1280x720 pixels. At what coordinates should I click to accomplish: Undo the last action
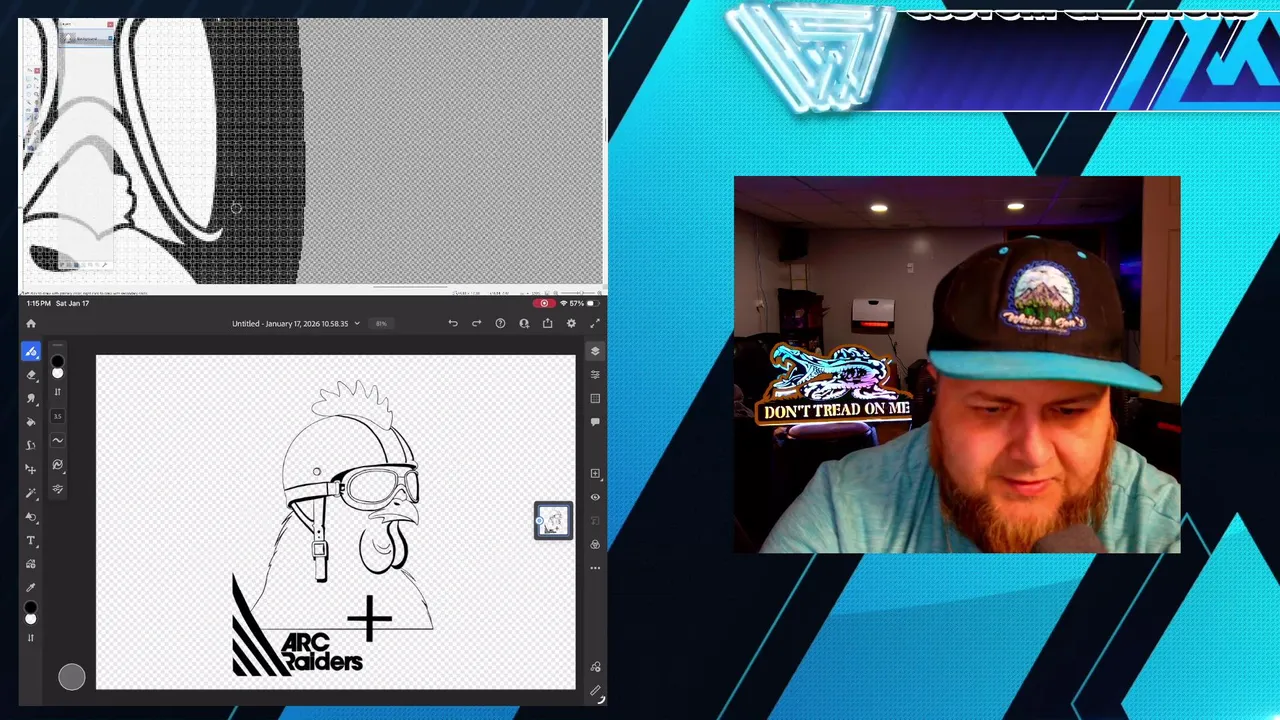(453, 323)
